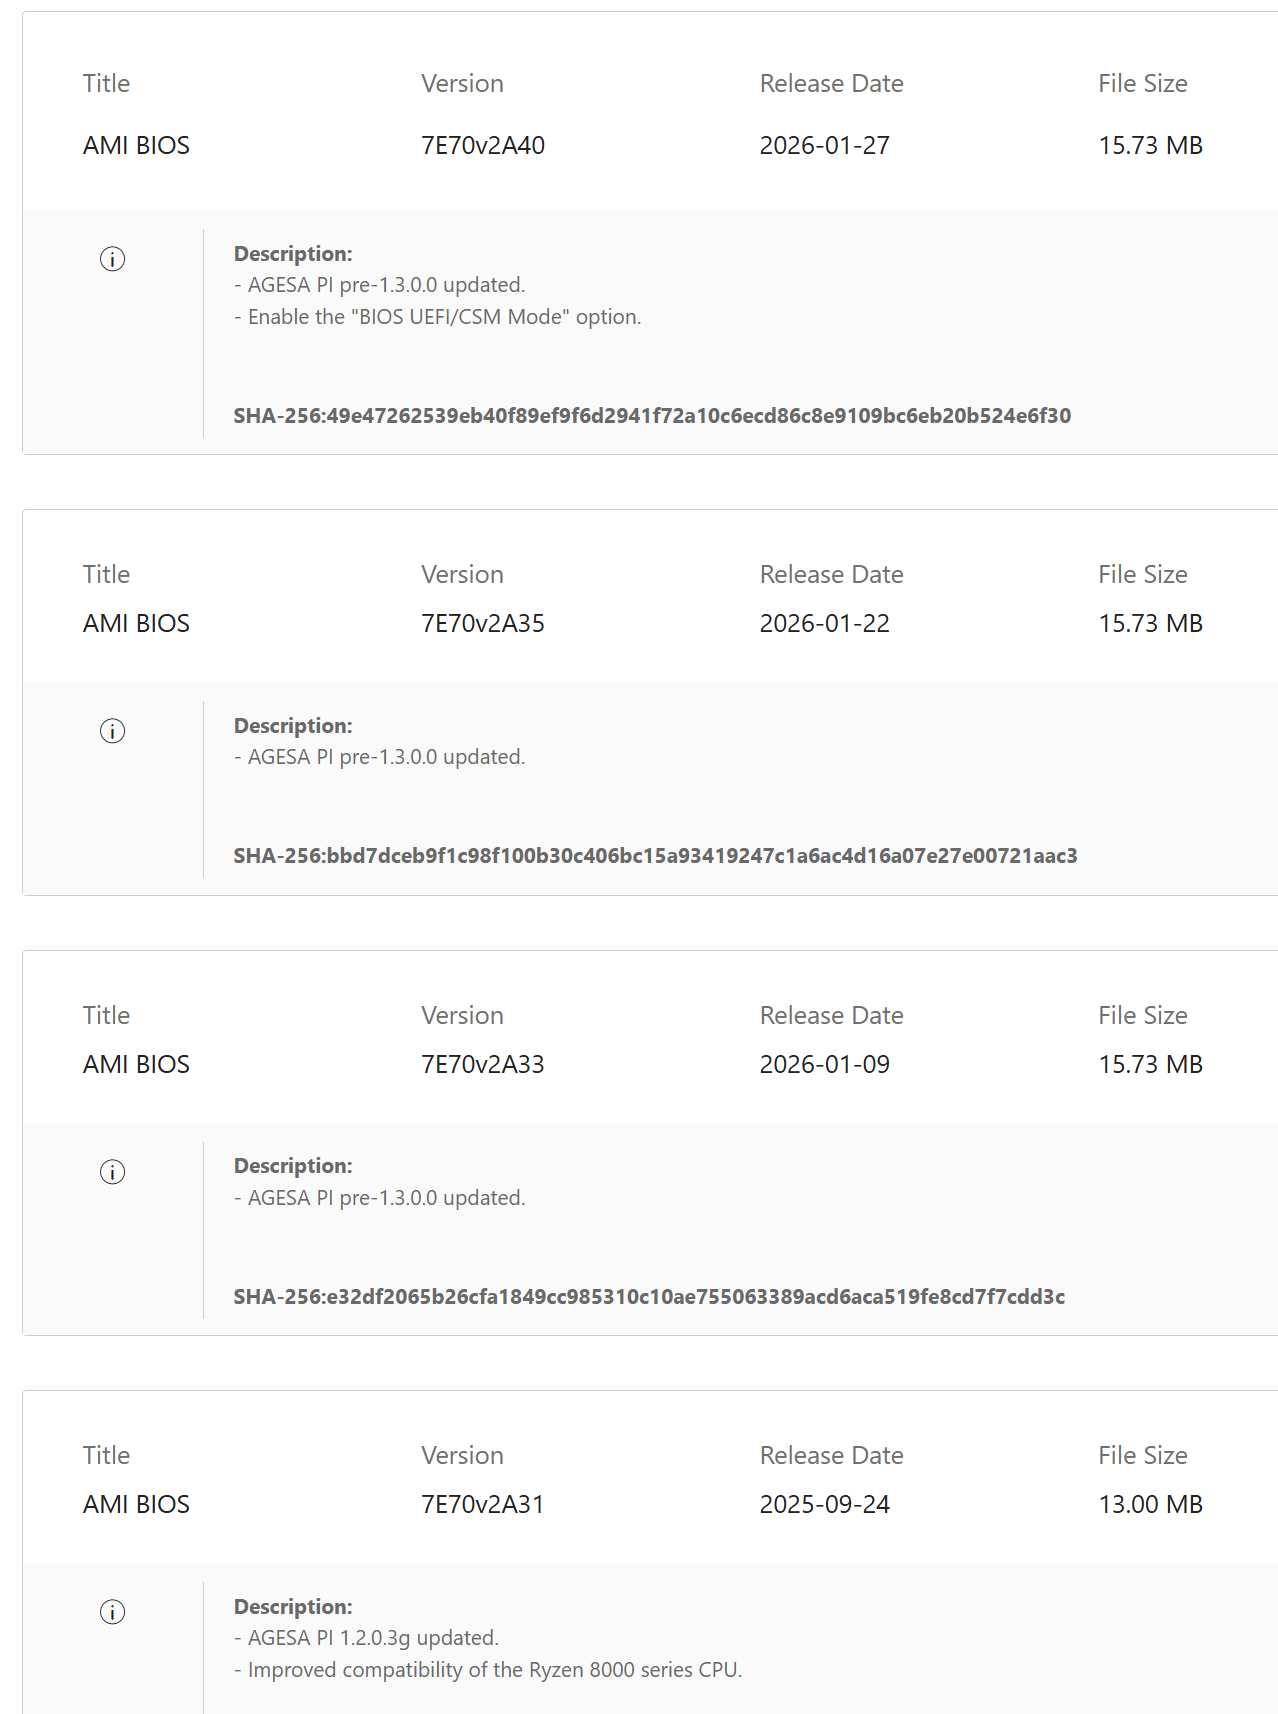Click the info icon for BIOS 7E70v2A33

tap(112, 1172)
